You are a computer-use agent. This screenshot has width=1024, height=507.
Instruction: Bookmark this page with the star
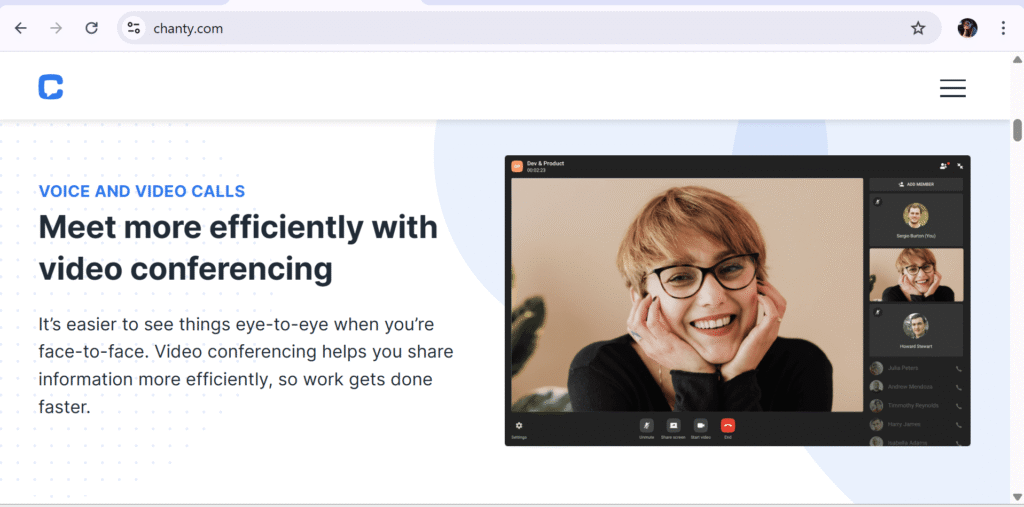[918, 28]
